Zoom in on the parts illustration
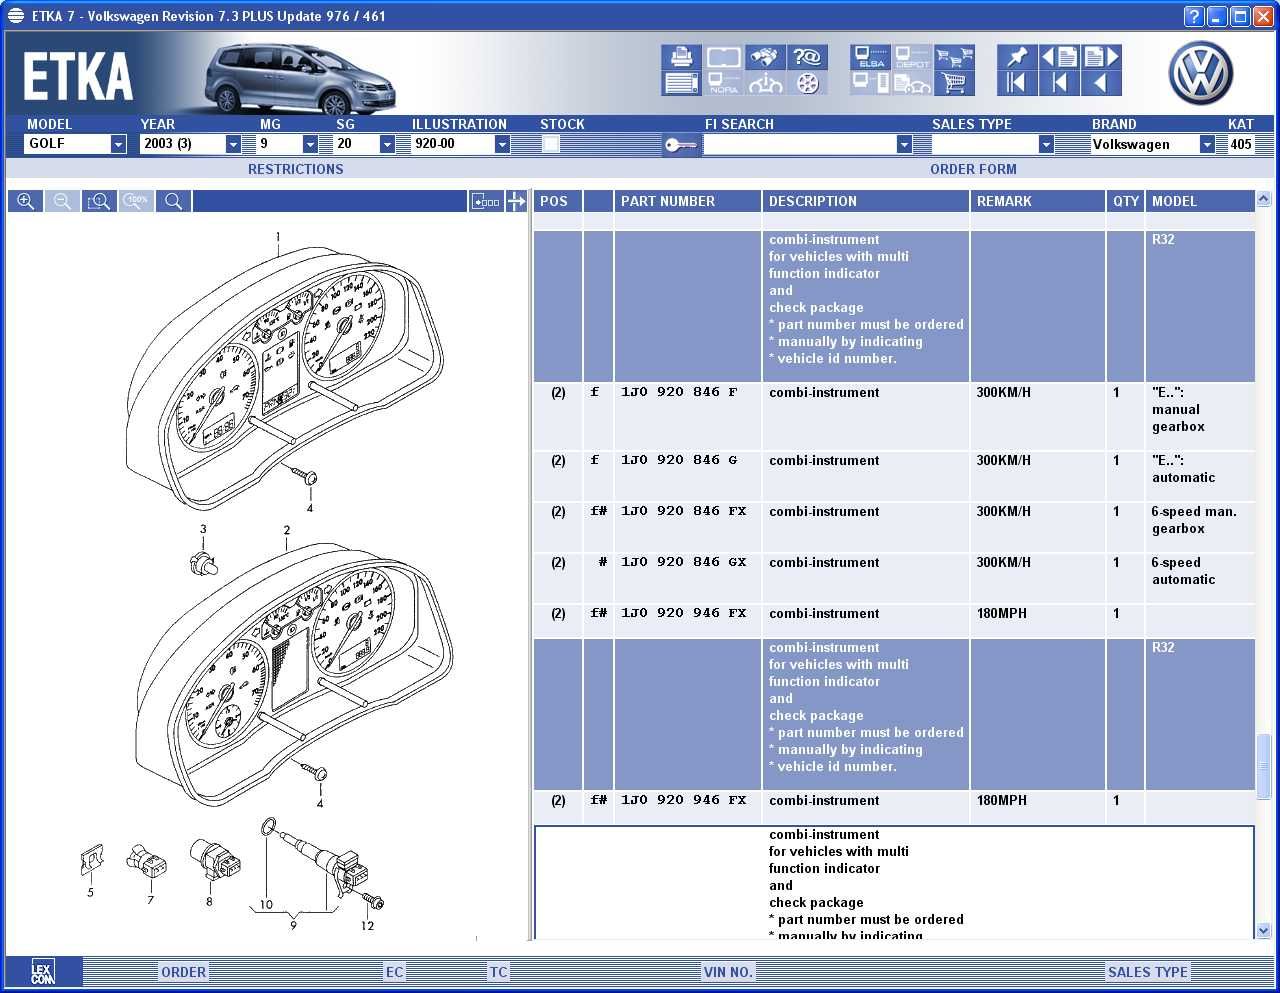The width and height of the screenshot is (1280, 993). [x=26, y=201]
